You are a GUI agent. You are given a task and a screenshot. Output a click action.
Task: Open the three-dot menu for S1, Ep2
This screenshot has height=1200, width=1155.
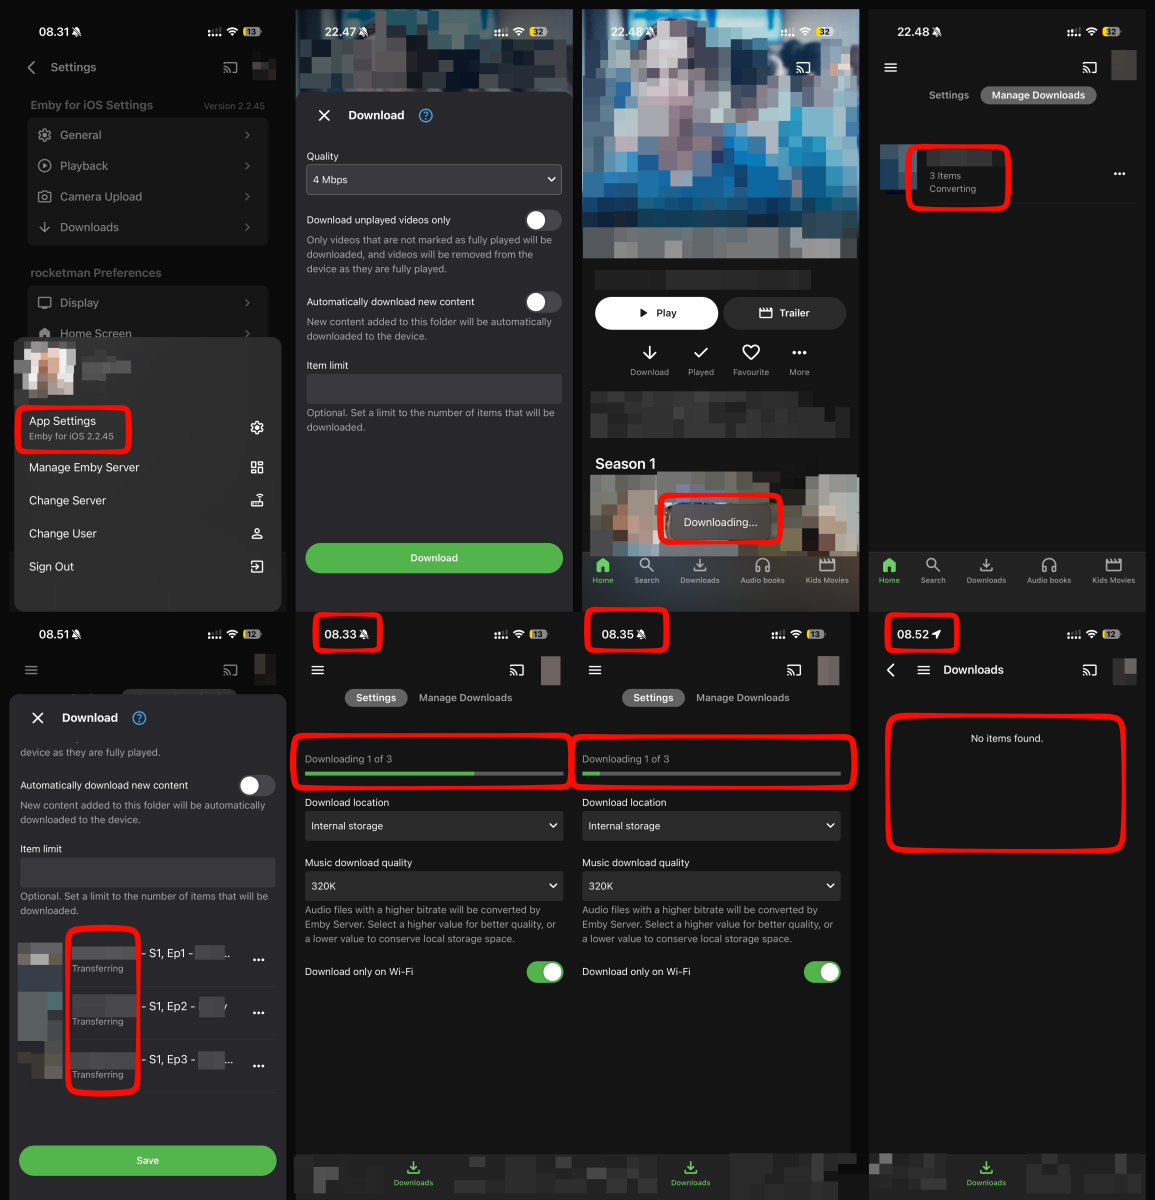259,1013
